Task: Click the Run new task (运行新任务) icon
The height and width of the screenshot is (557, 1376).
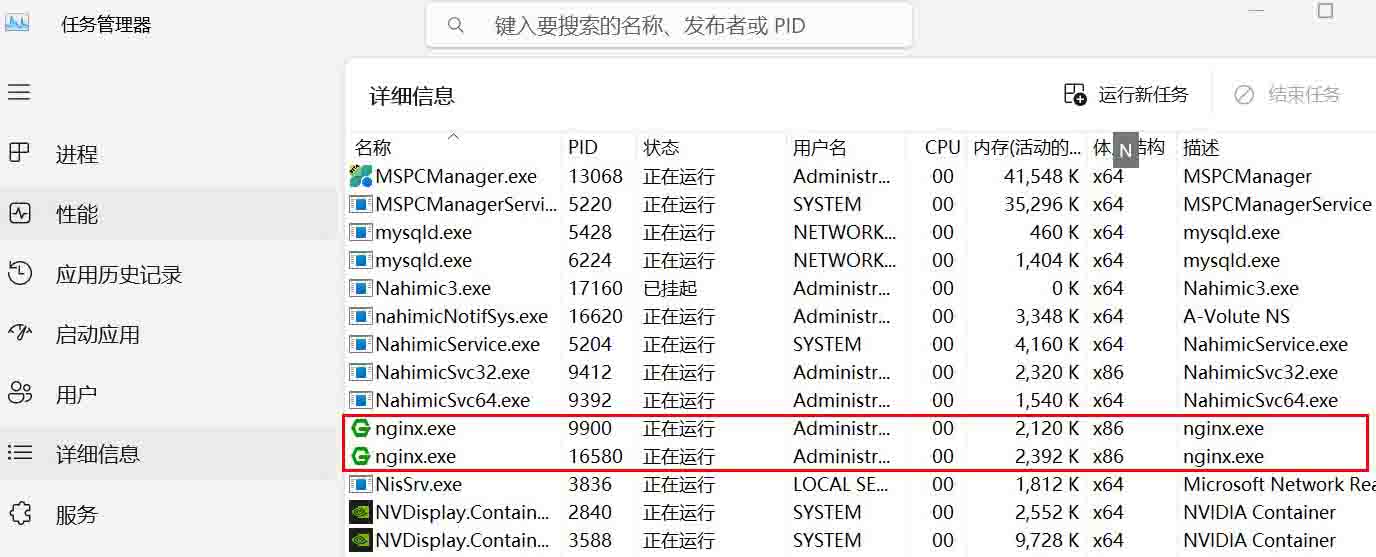Action: [x=1075, y=94]
